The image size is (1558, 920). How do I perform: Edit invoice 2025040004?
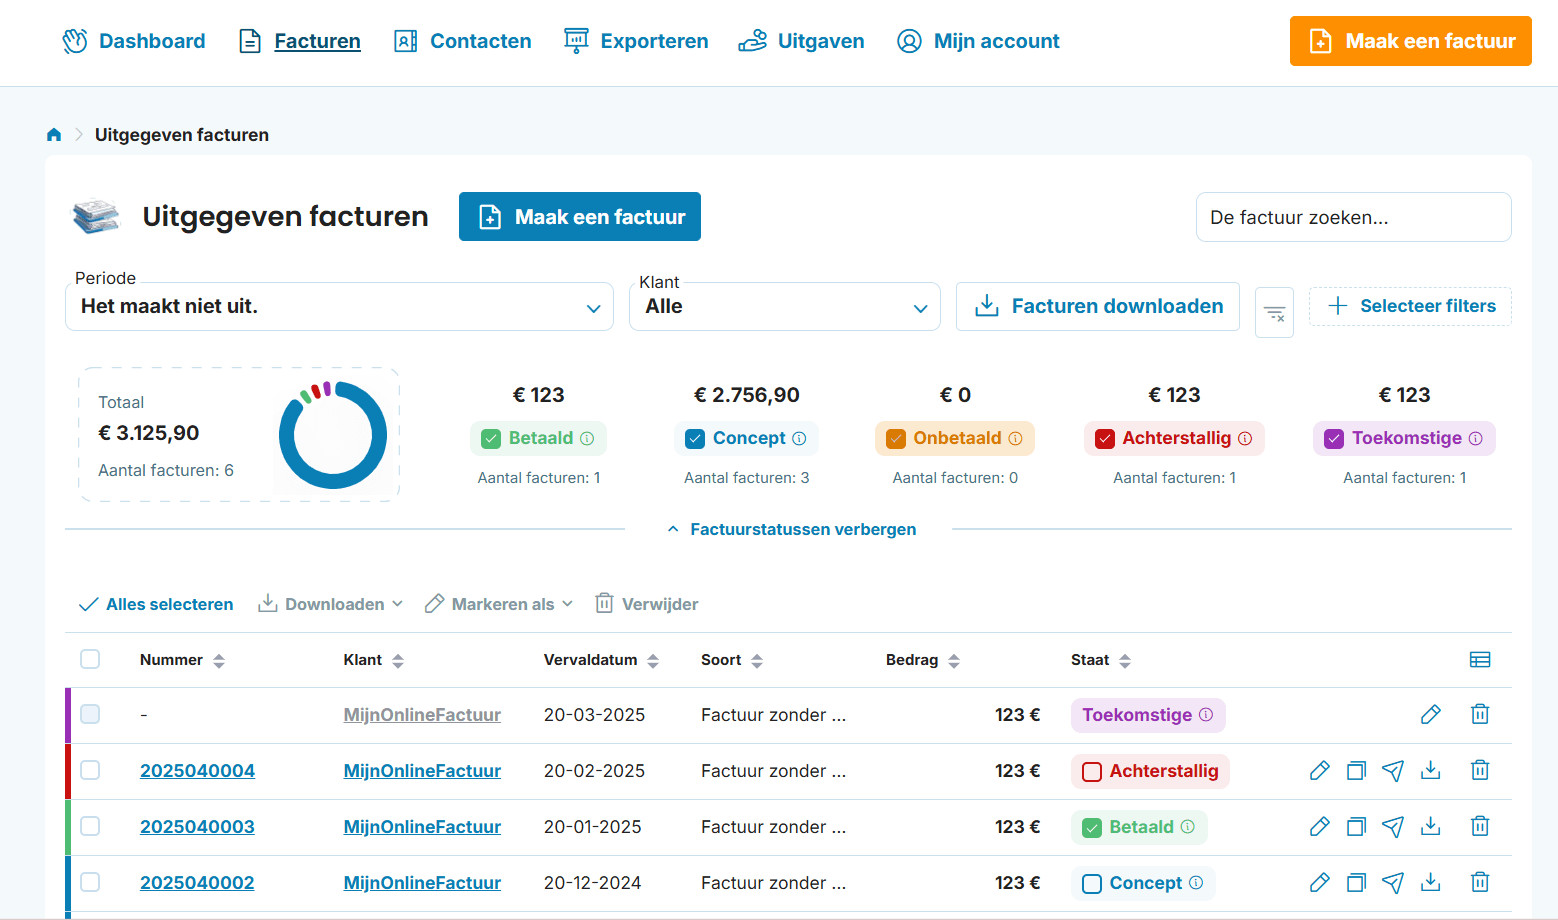pos(1320,770)
